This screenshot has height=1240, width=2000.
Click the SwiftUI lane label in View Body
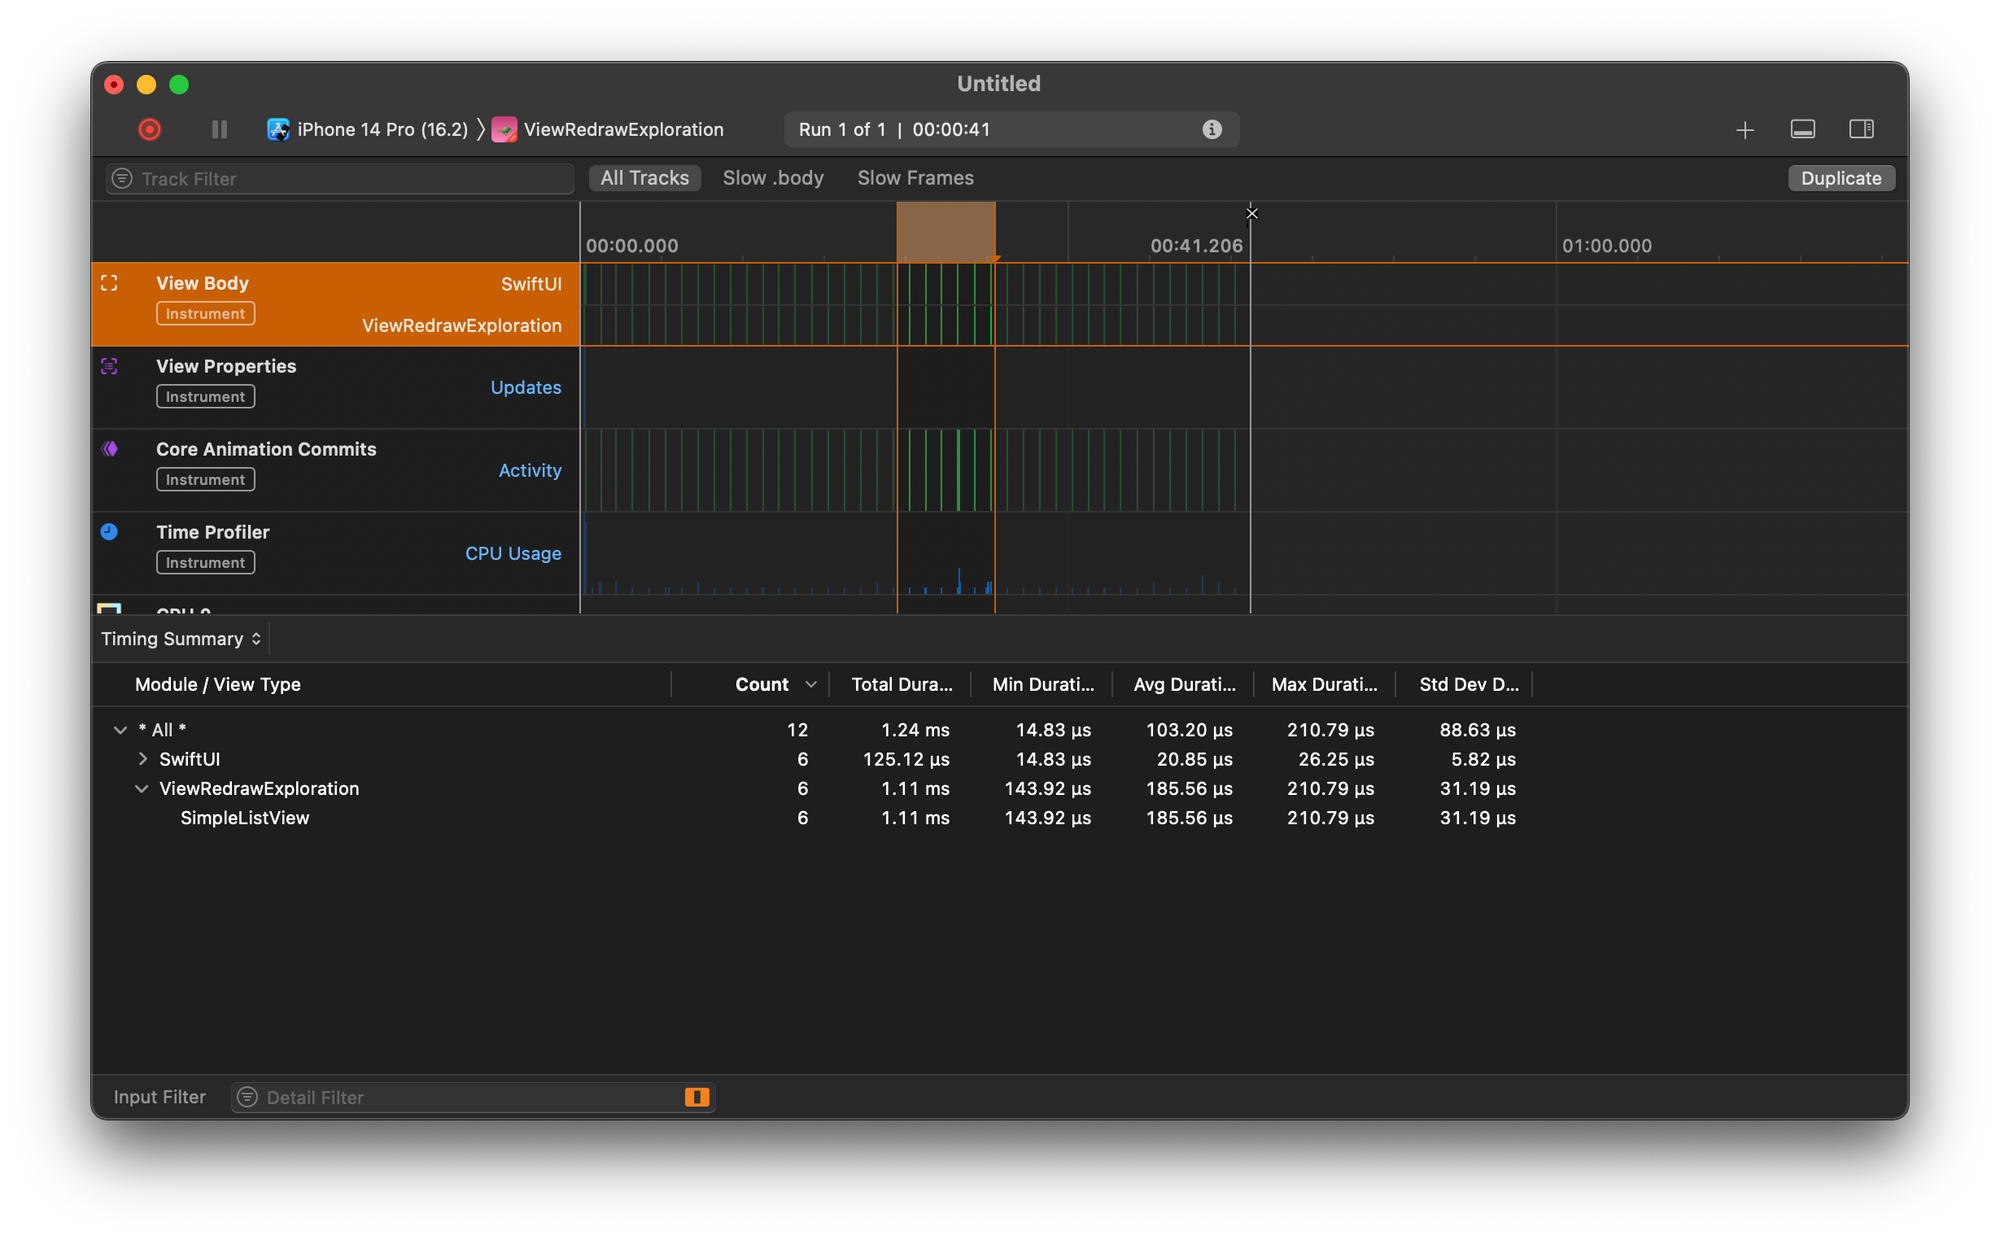531,284
